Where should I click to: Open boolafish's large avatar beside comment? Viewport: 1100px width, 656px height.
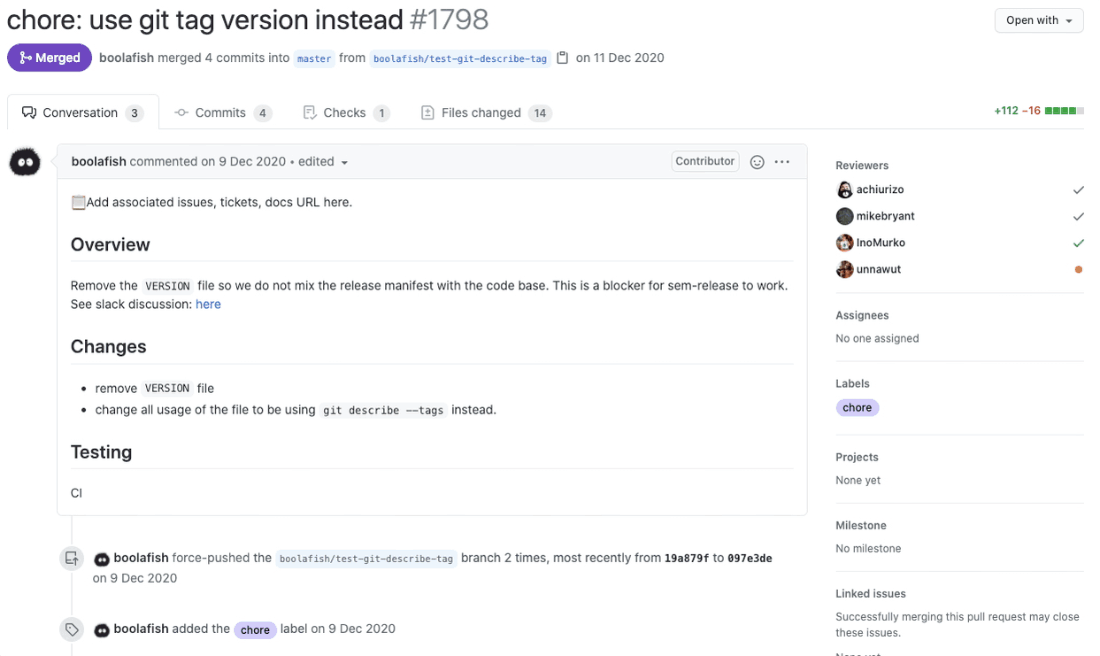click(x=25, y=162)
